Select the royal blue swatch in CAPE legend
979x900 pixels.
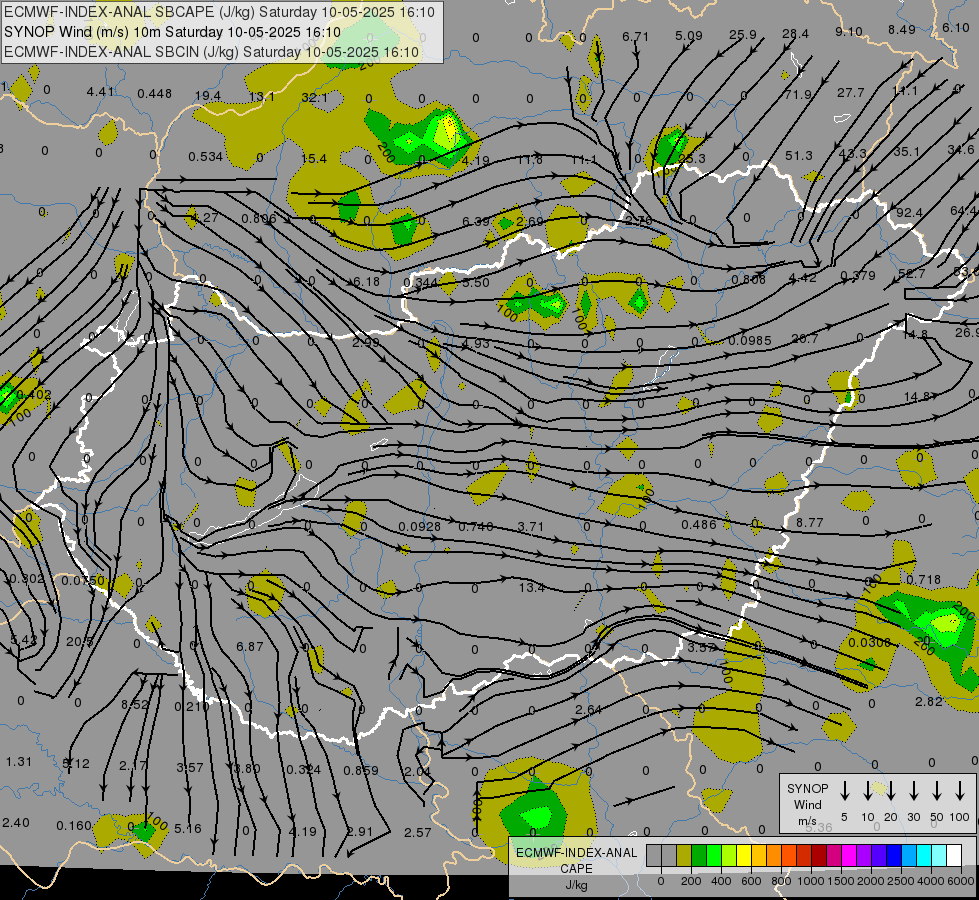tap(894, 855)
